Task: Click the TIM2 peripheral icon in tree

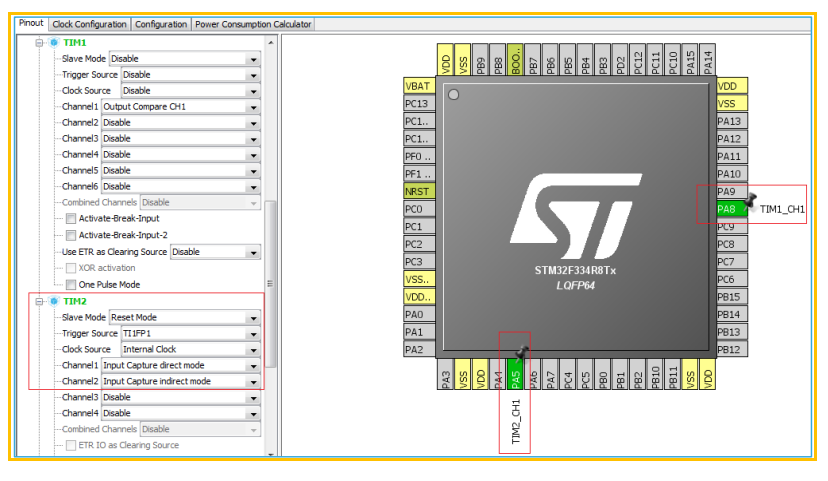Action: [53, 301]
